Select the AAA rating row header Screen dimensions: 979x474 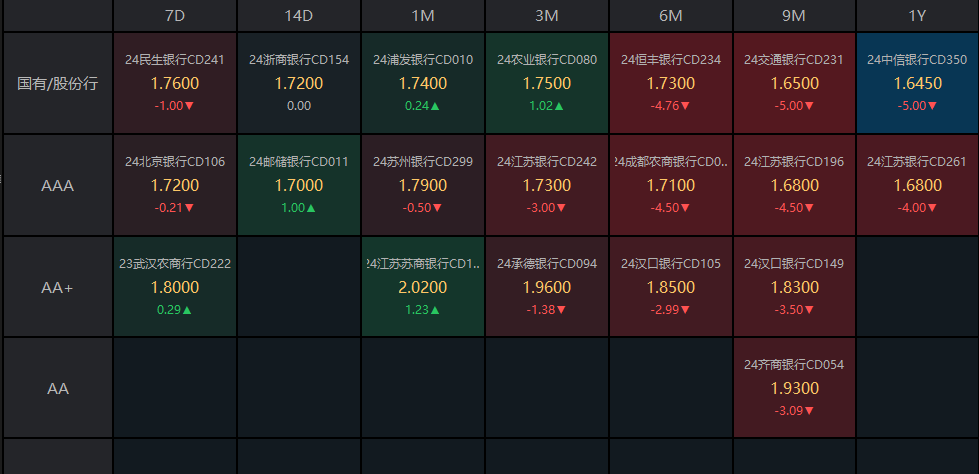[58, 185]
